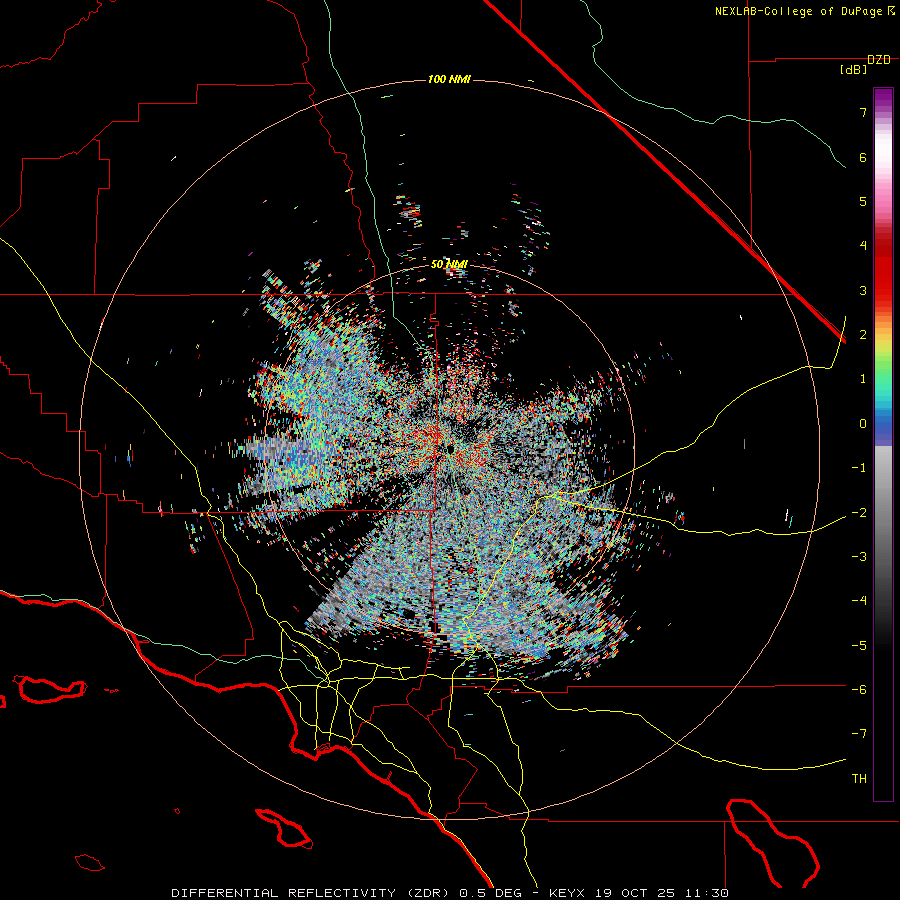The image size is (900, 900).
Task: Click the 5 value on the color scale
Action: [863, 201]
